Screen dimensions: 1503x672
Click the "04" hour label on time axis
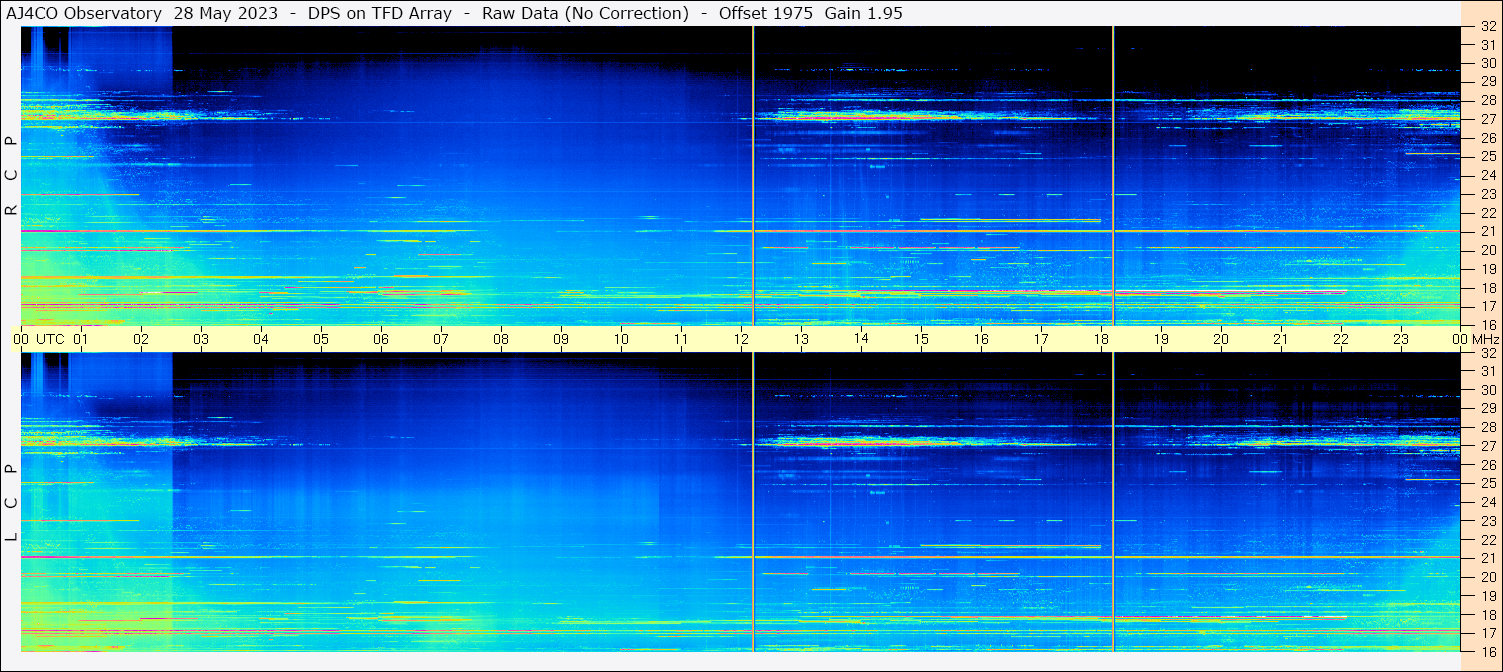261,339
